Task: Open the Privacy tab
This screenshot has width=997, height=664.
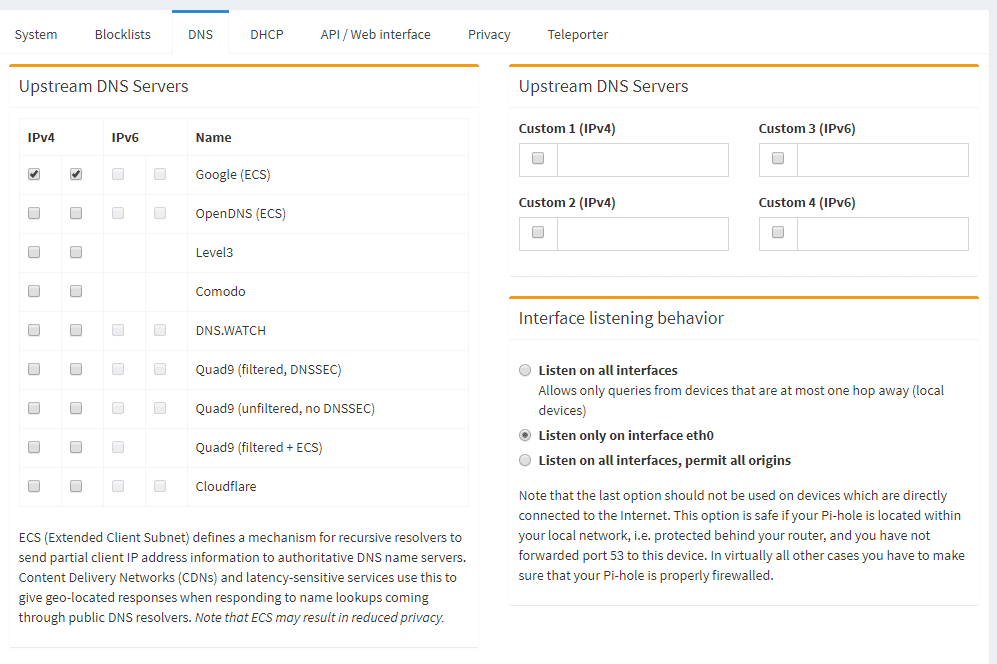Action: tap(489, 34)
